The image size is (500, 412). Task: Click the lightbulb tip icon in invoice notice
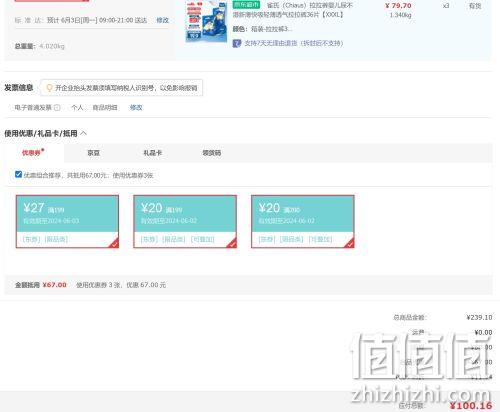tap(49, 88)
